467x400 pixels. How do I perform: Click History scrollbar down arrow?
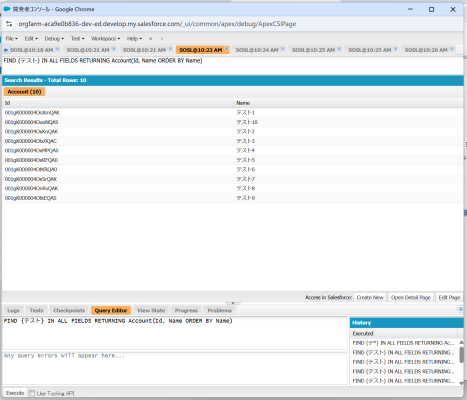point(461,383)
